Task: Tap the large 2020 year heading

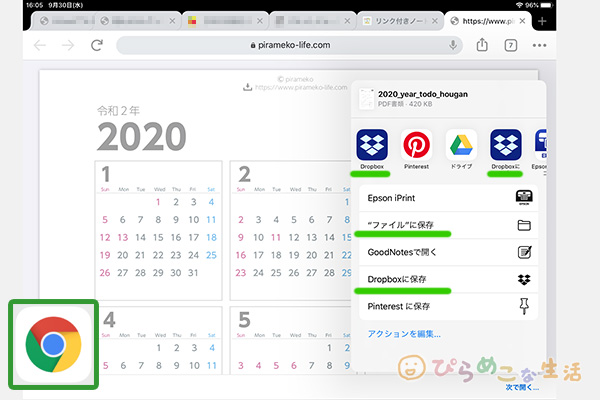Action: coord(142,136)
